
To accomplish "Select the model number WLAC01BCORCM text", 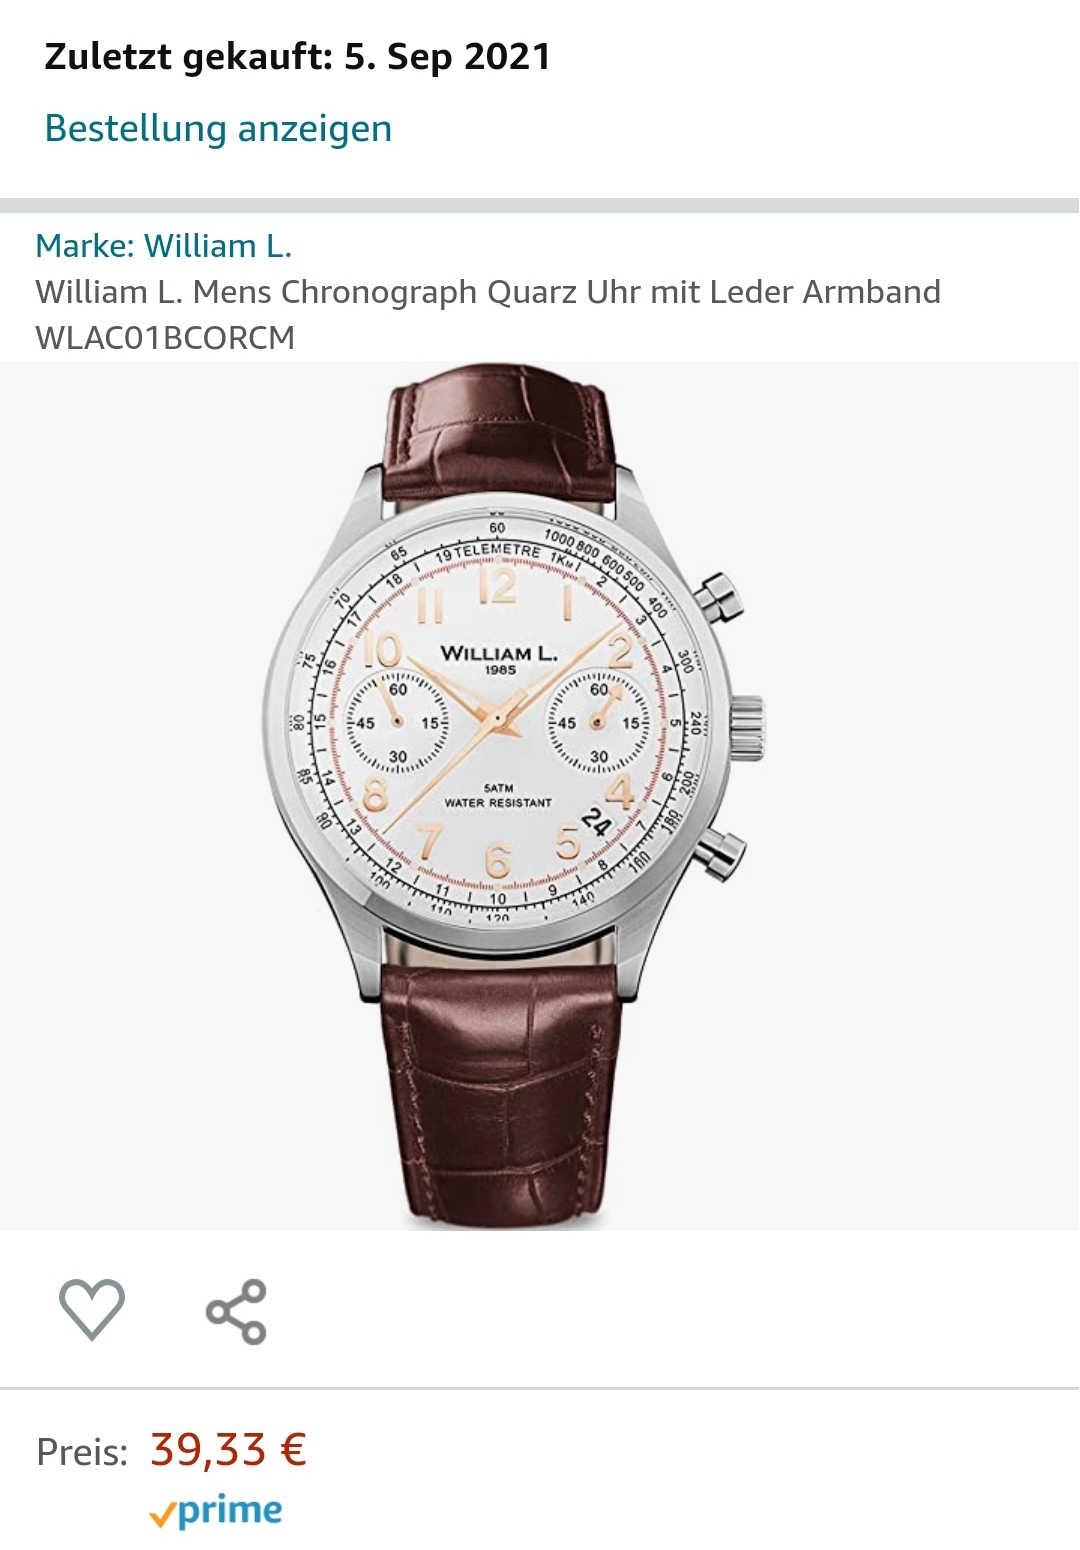I will (x=165, y=338).
